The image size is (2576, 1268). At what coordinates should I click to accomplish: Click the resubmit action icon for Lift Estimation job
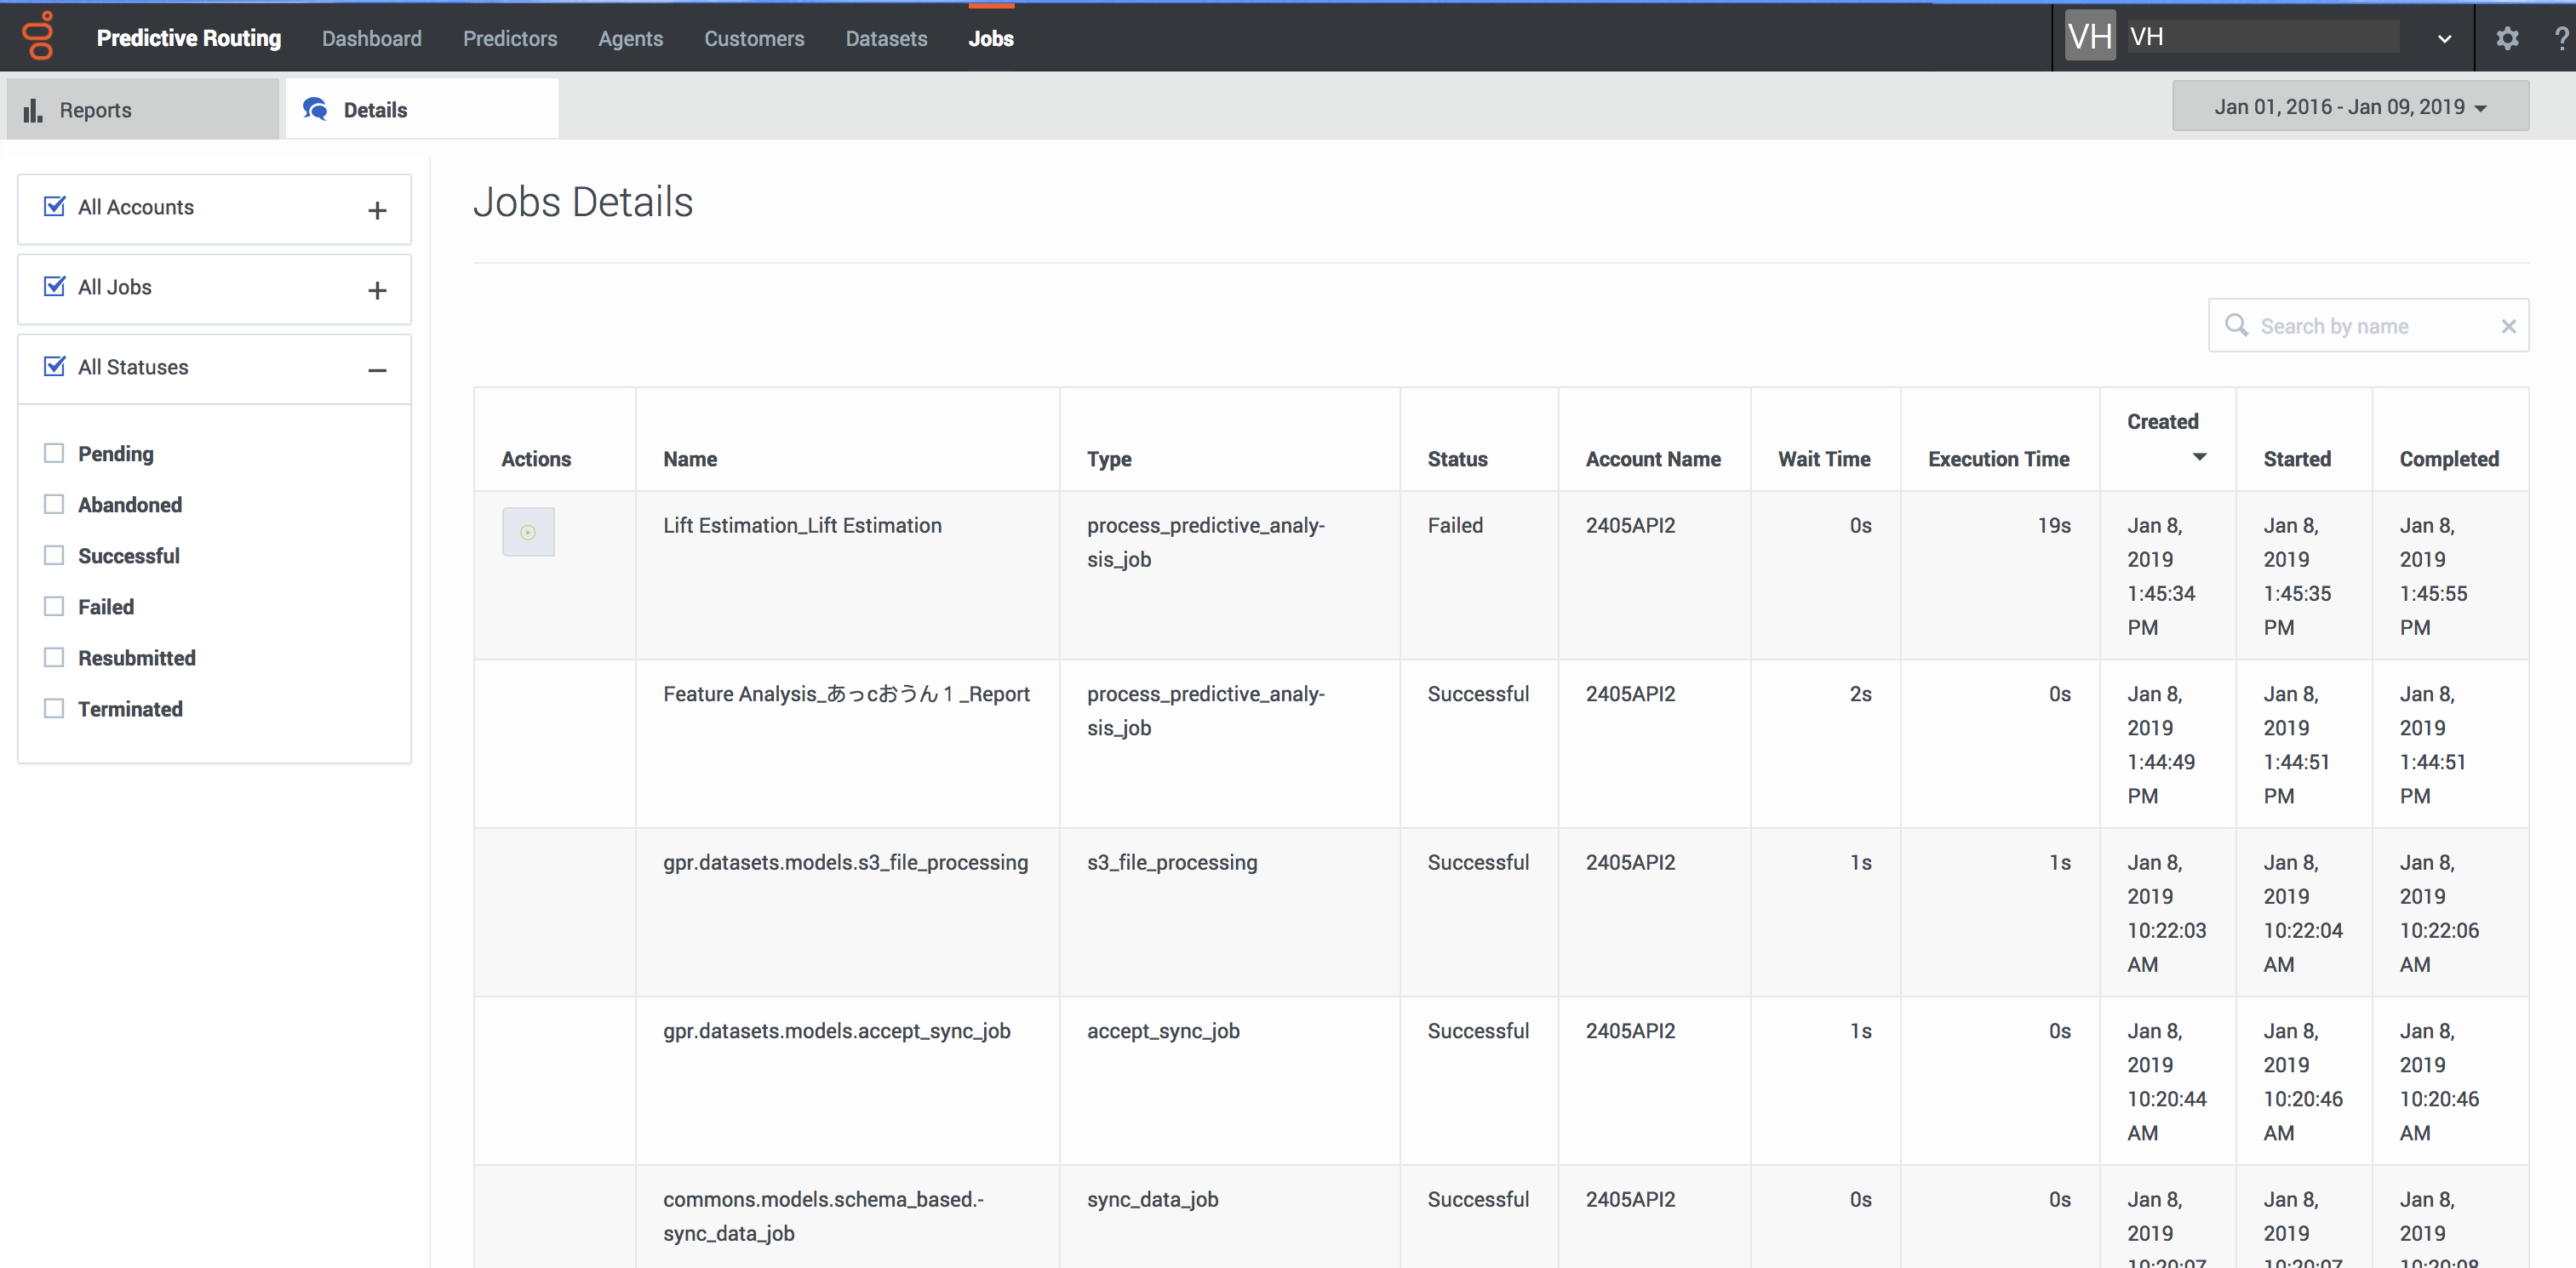[528, 532]
